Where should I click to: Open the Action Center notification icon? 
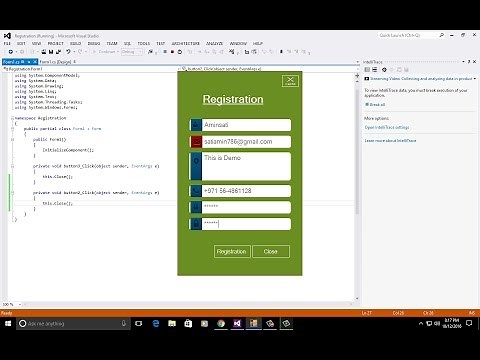coord(469,323)
